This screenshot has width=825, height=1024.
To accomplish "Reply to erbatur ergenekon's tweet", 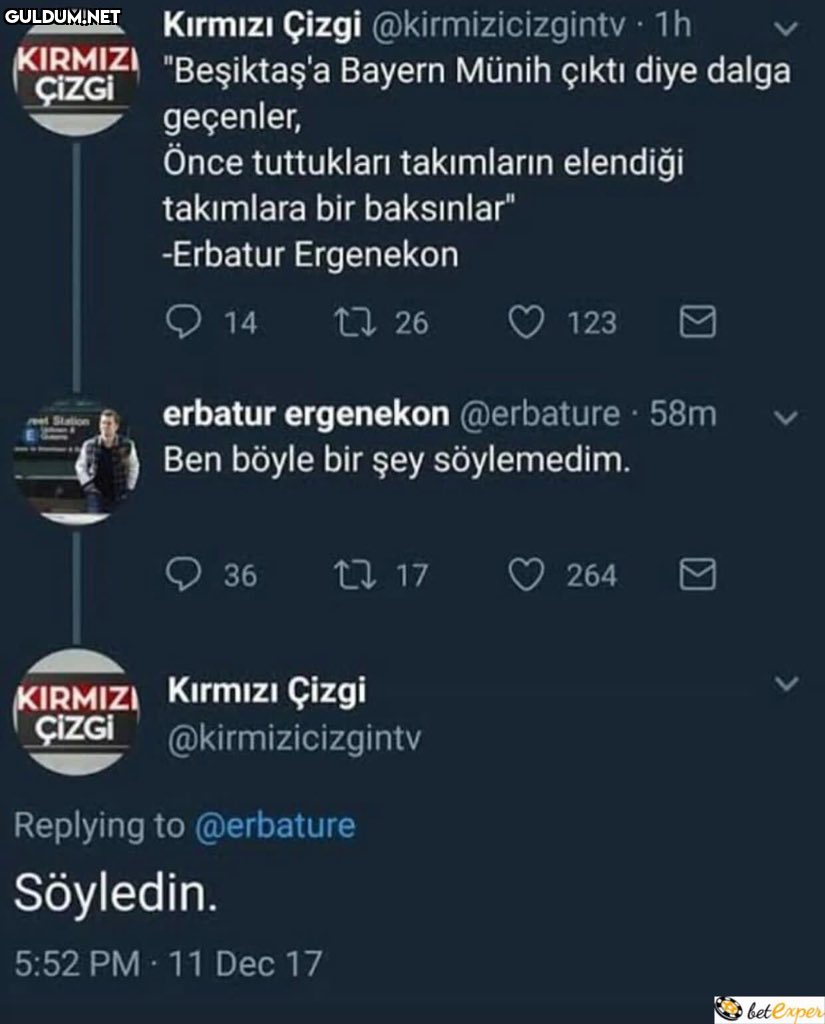I will pyautogui.click(x=182, y=574).
